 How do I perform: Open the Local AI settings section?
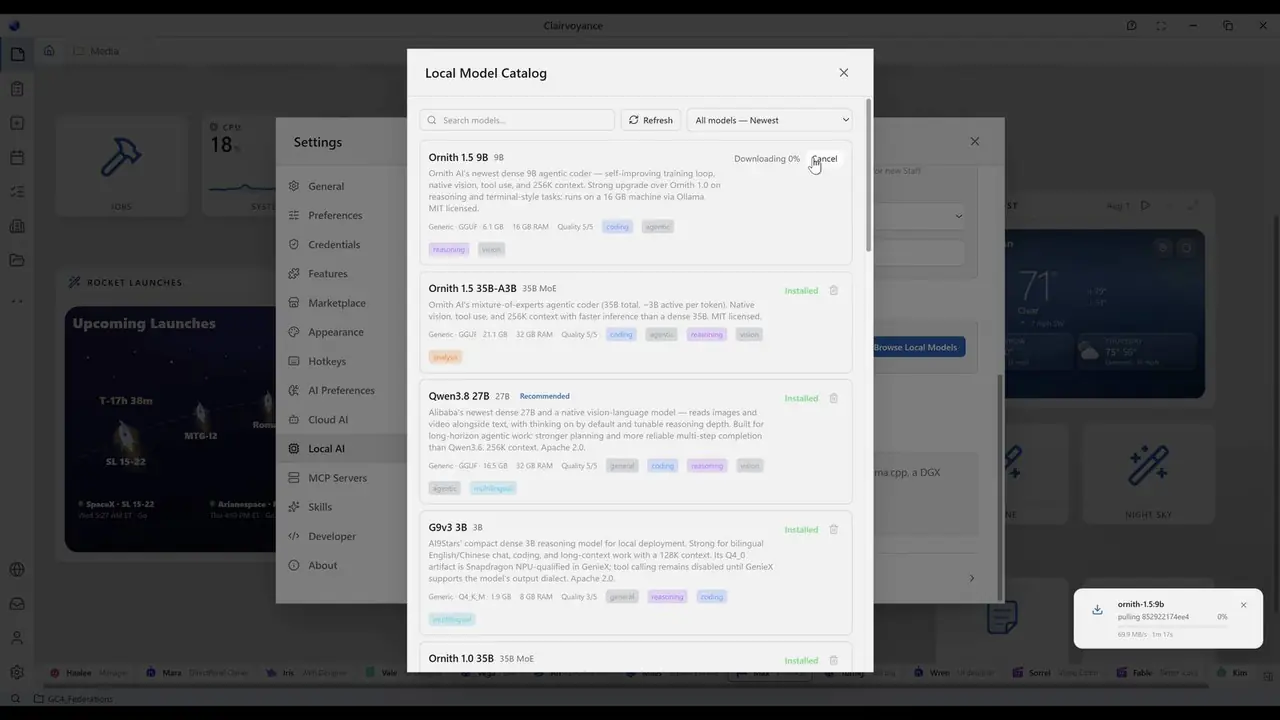click(x=326, y=449)
